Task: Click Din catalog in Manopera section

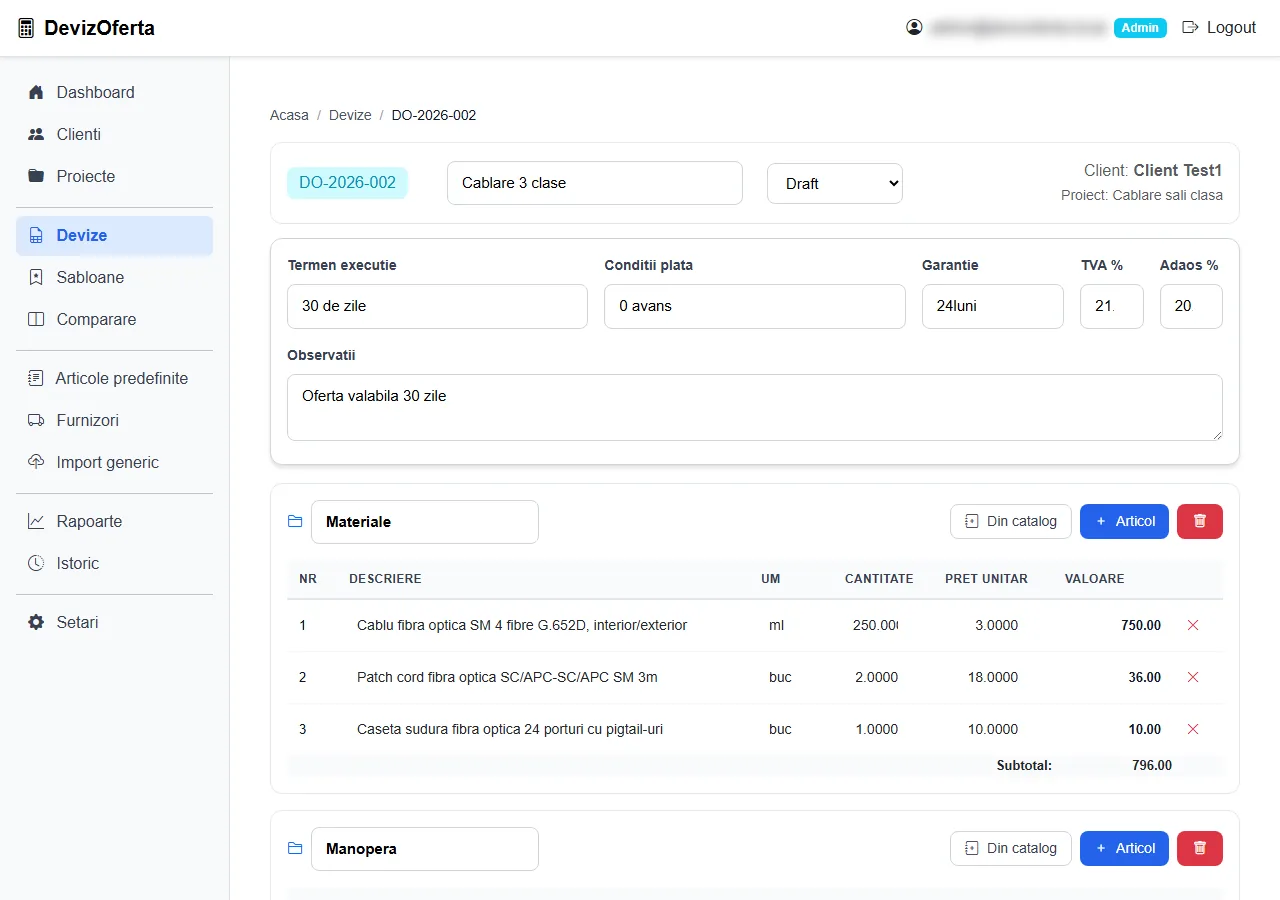Action: pyautogui.click(x=1011, y=848)
